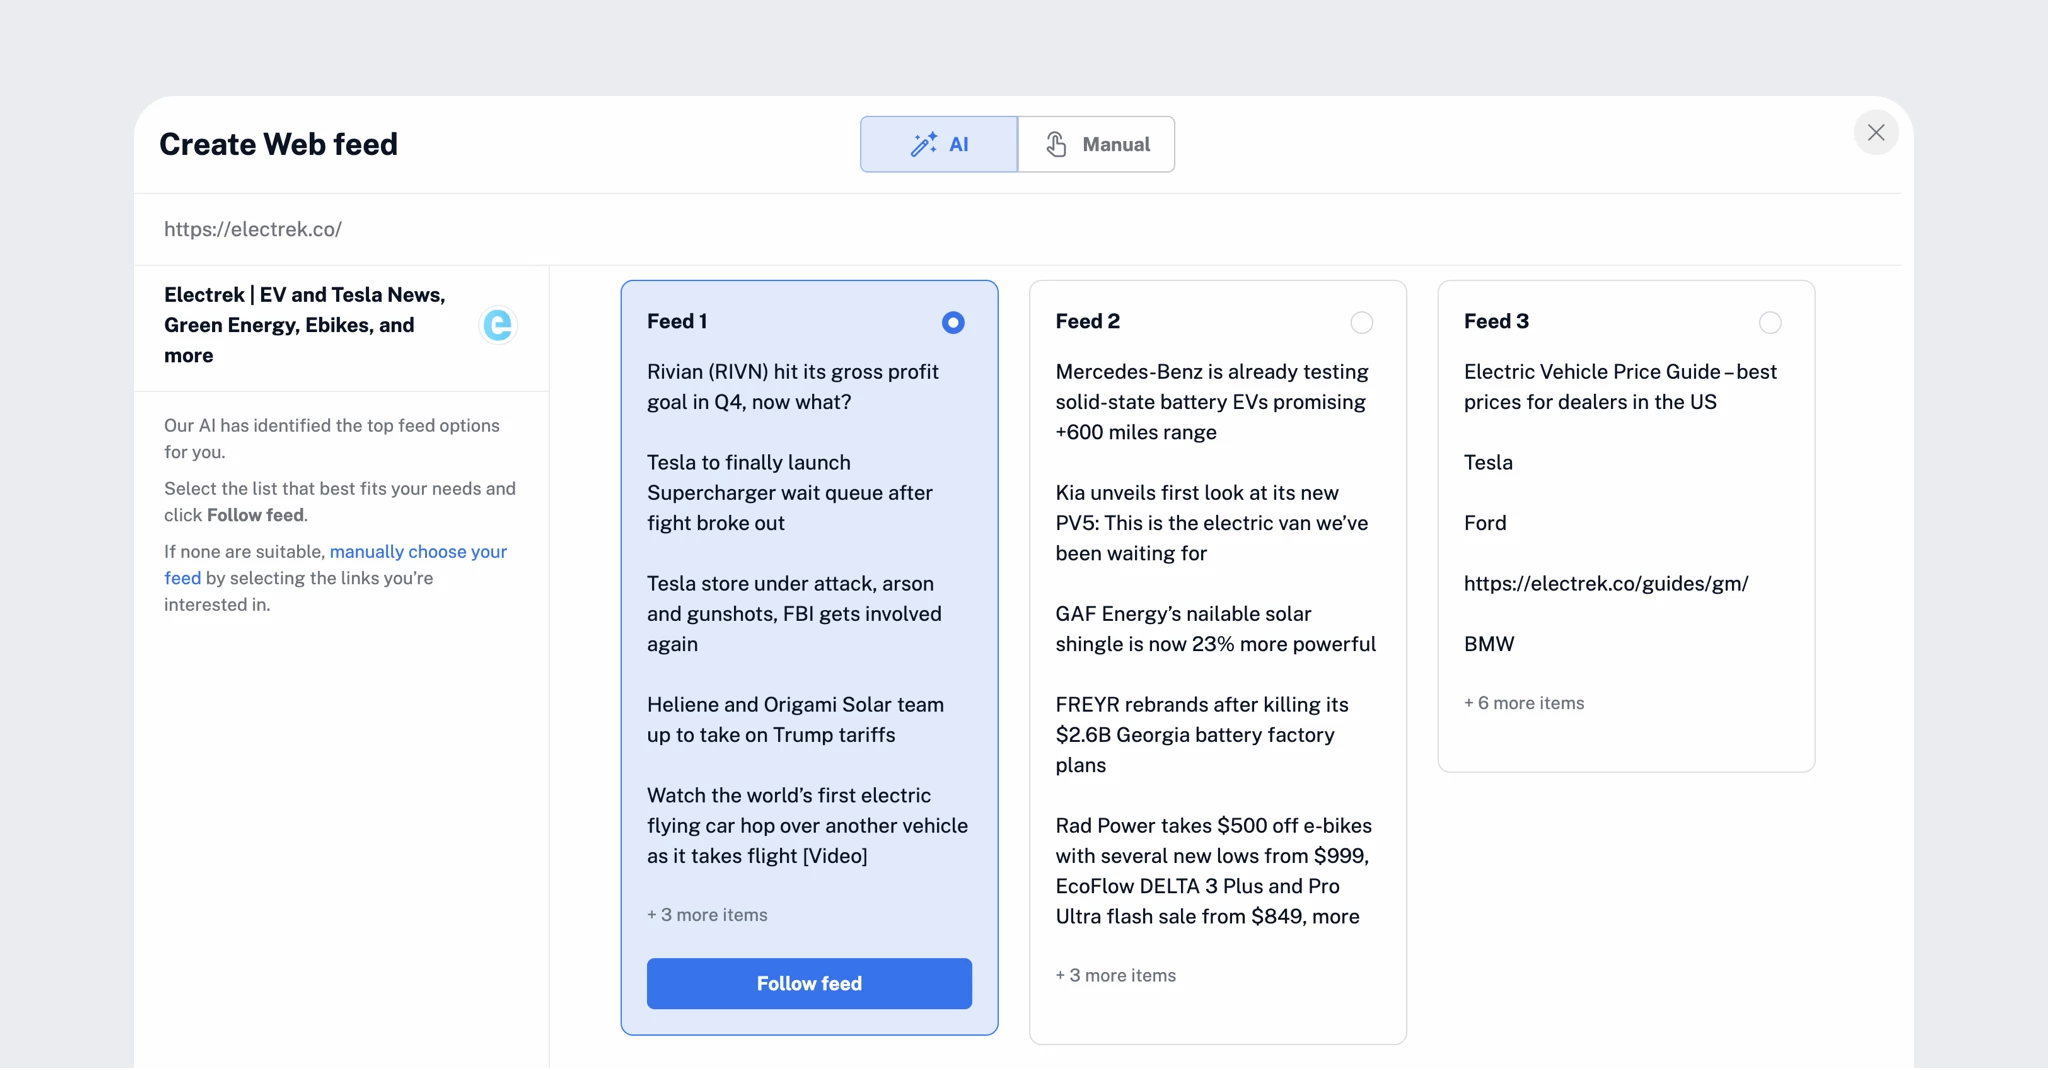The image size is (2048, 1070).
Task: Select the Feed 3 radio button
Action: coord(1769,322)
